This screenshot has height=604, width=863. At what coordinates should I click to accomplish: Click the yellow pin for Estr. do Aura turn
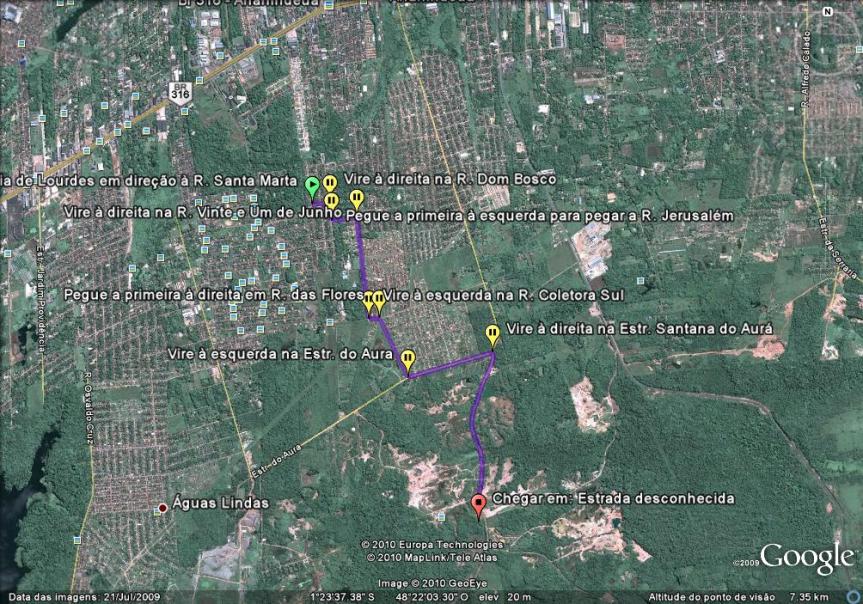coord(407,359)
